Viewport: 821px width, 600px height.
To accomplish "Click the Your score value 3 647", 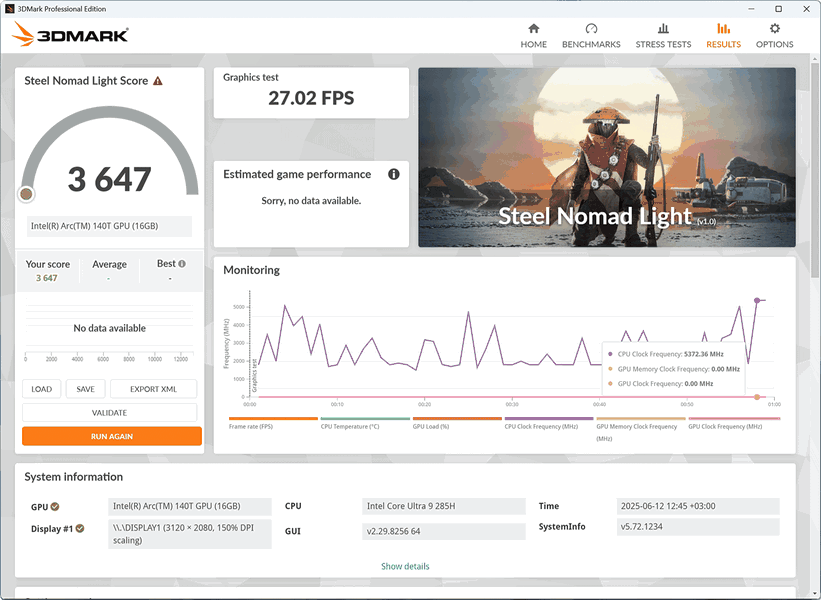I will pos(47,278).
